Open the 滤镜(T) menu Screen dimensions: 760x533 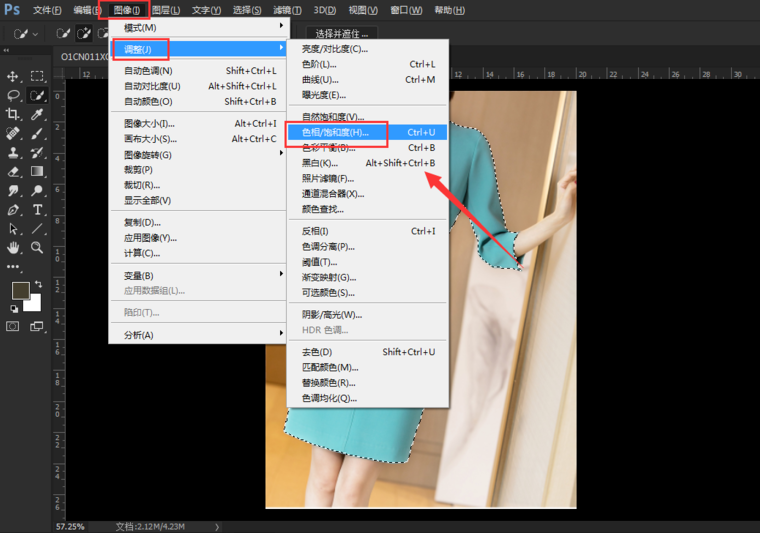pyautogui.click(x=287, y=10)
